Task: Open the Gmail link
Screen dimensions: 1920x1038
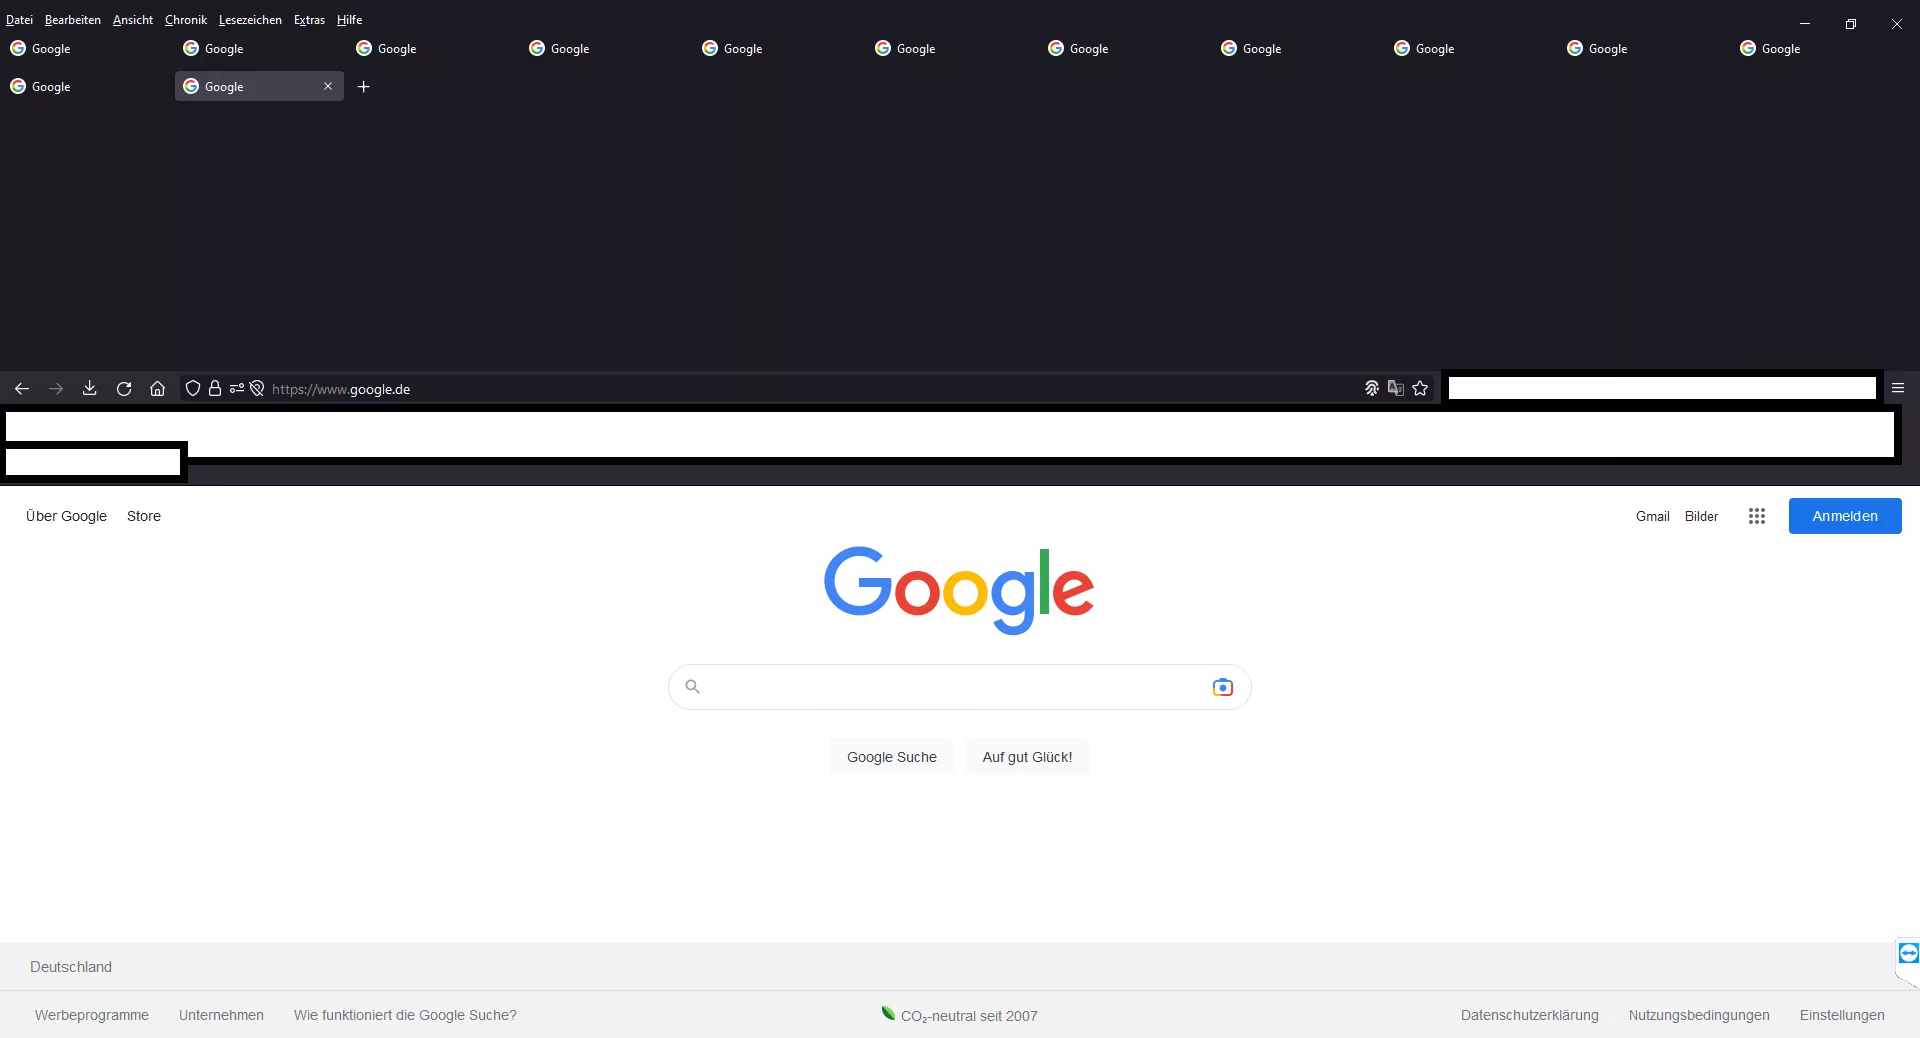Action: (1652, 516)
